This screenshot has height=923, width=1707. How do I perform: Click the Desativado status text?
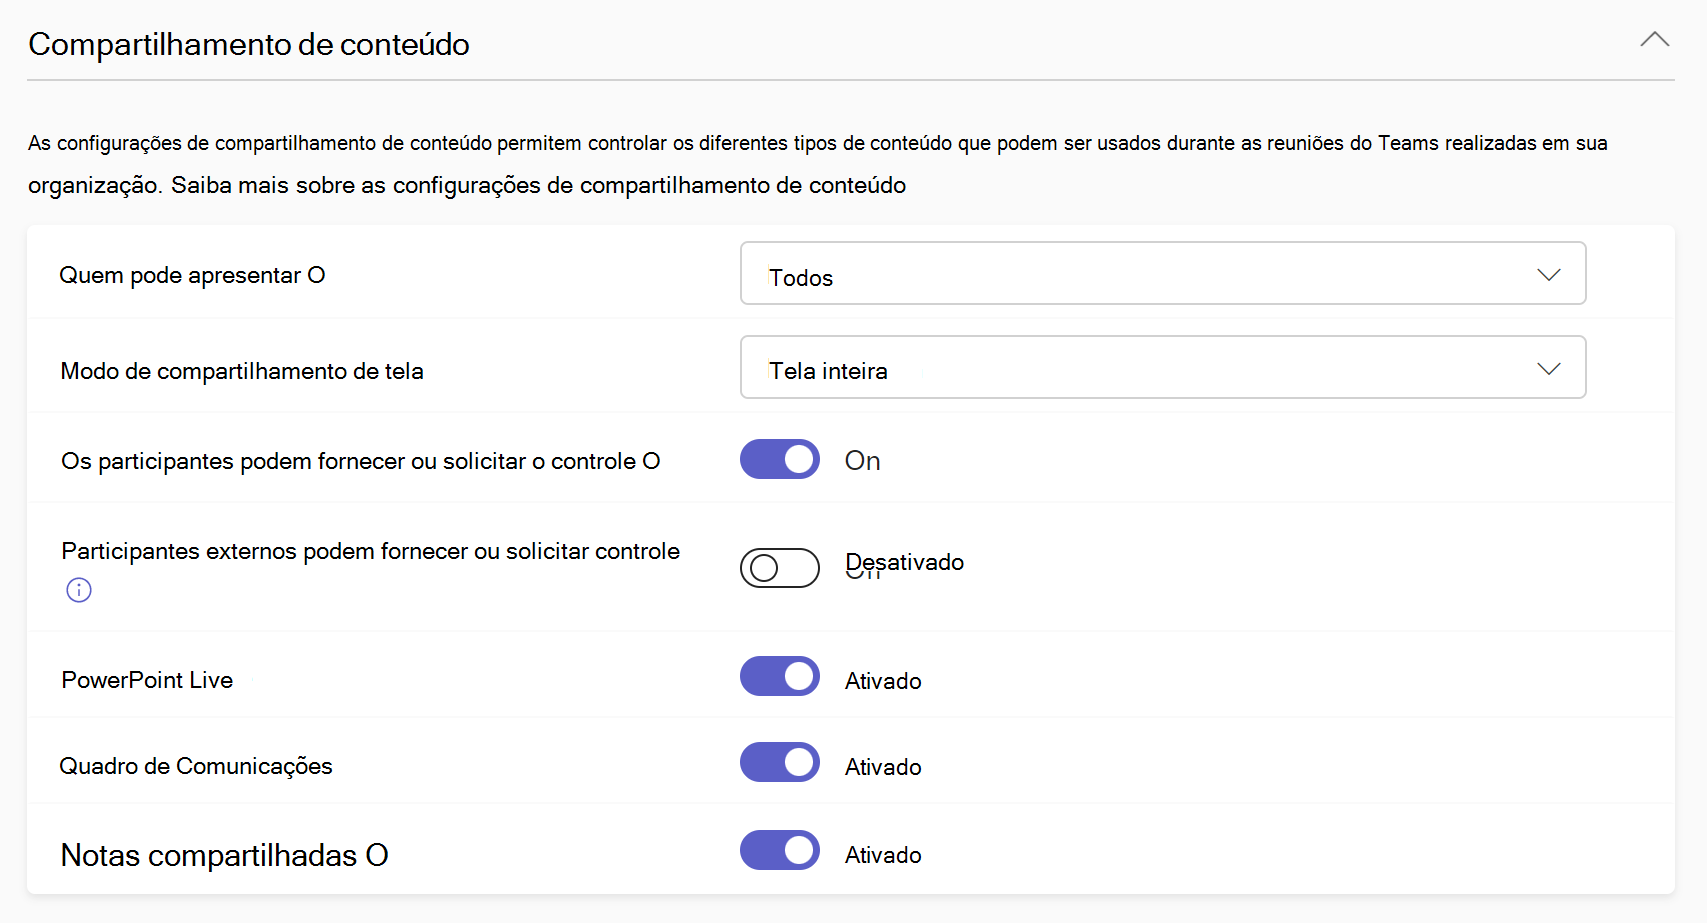[905, 562]
